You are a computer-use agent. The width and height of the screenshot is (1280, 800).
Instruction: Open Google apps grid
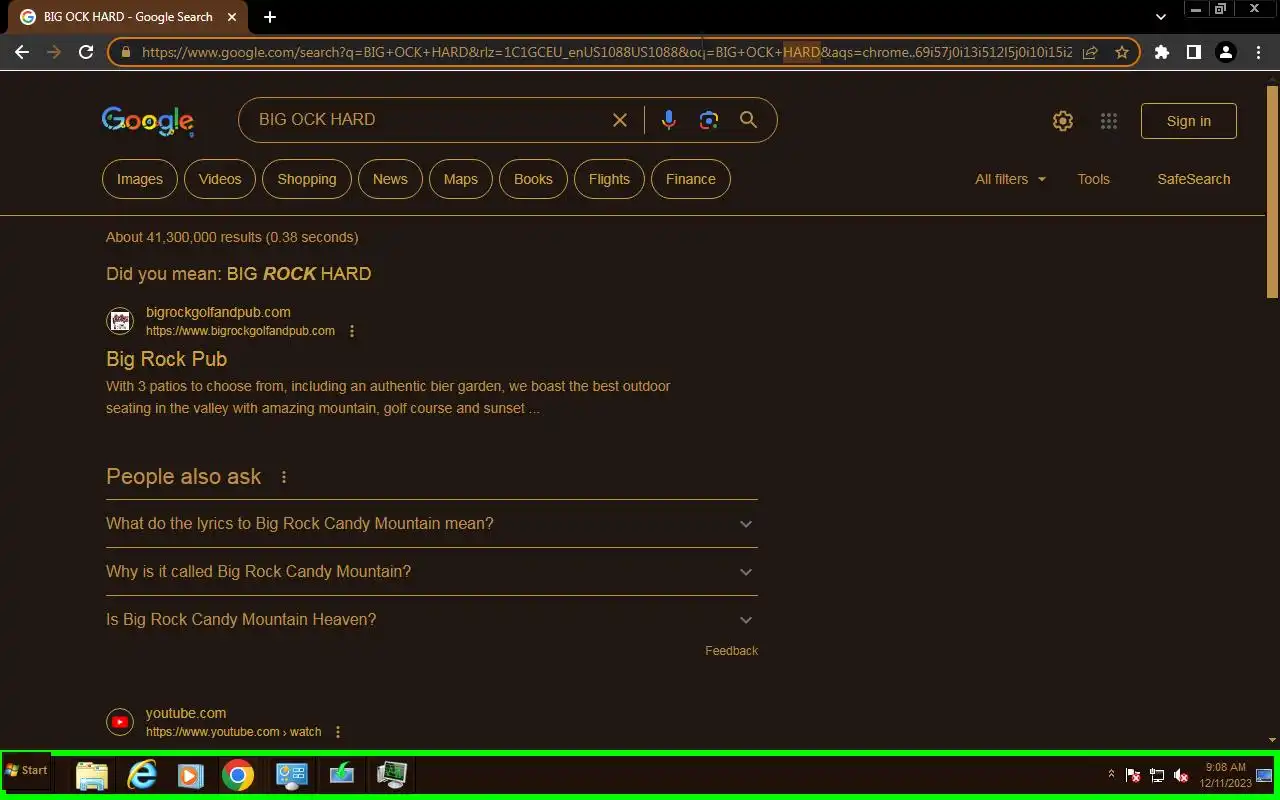click(1109, 121)
